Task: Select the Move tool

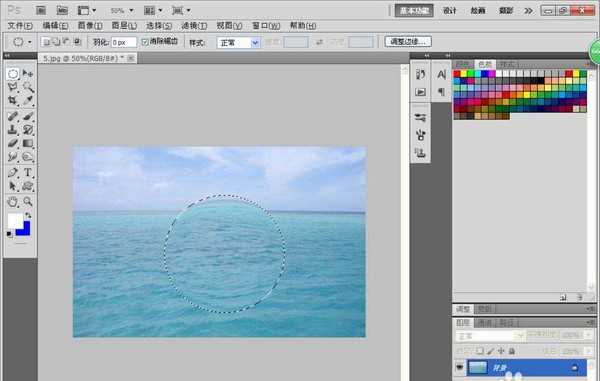Action: [x=28, y=73]
